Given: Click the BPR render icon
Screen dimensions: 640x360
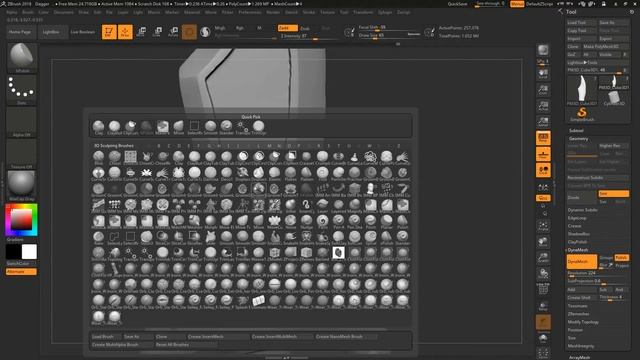Looking at the screenshot, I should pyautogui.click(x=543, y=50).
